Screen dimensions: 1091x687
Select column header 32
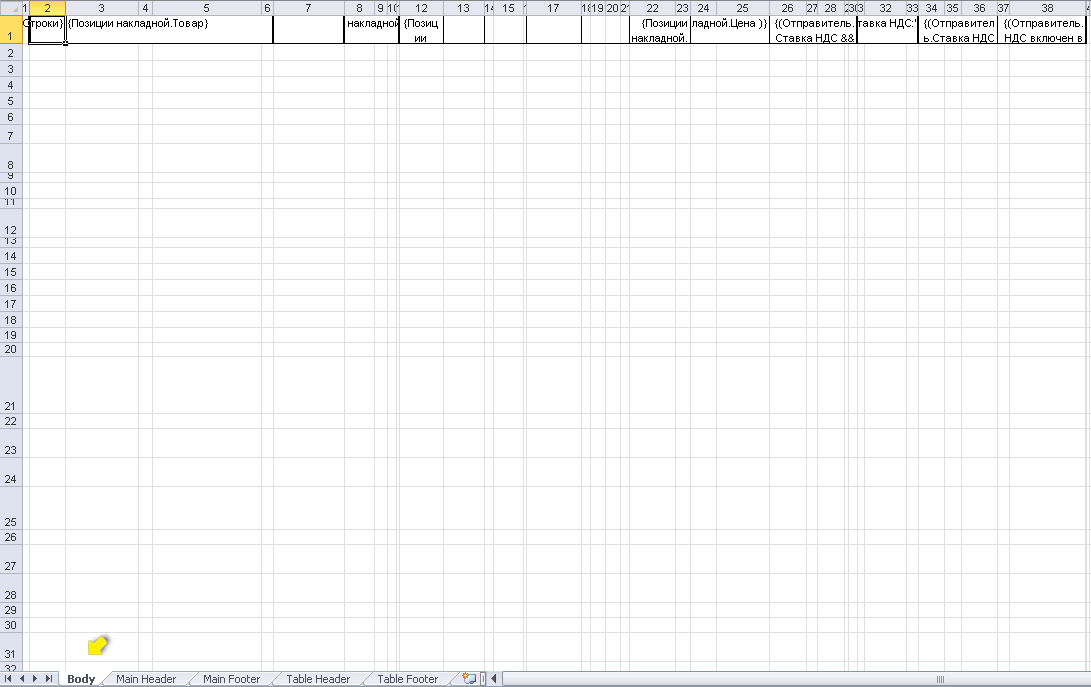coord(885,8)
